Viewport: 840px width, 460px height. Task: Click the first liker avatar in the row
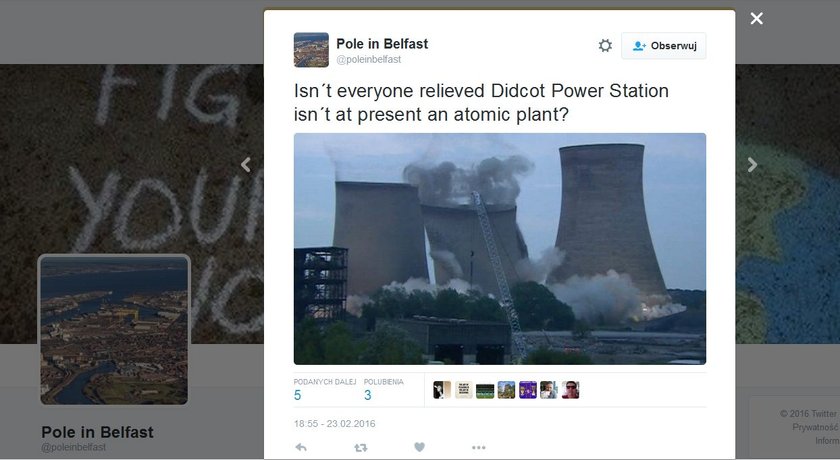442,390
